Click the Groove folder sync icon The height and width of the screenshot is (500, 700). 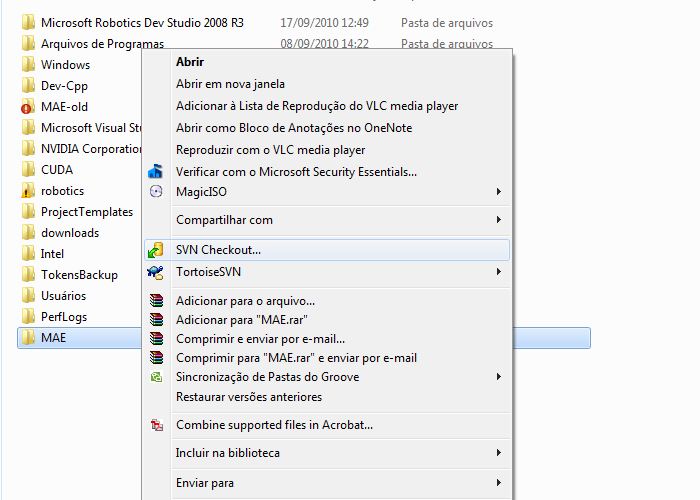coord(156,377)
